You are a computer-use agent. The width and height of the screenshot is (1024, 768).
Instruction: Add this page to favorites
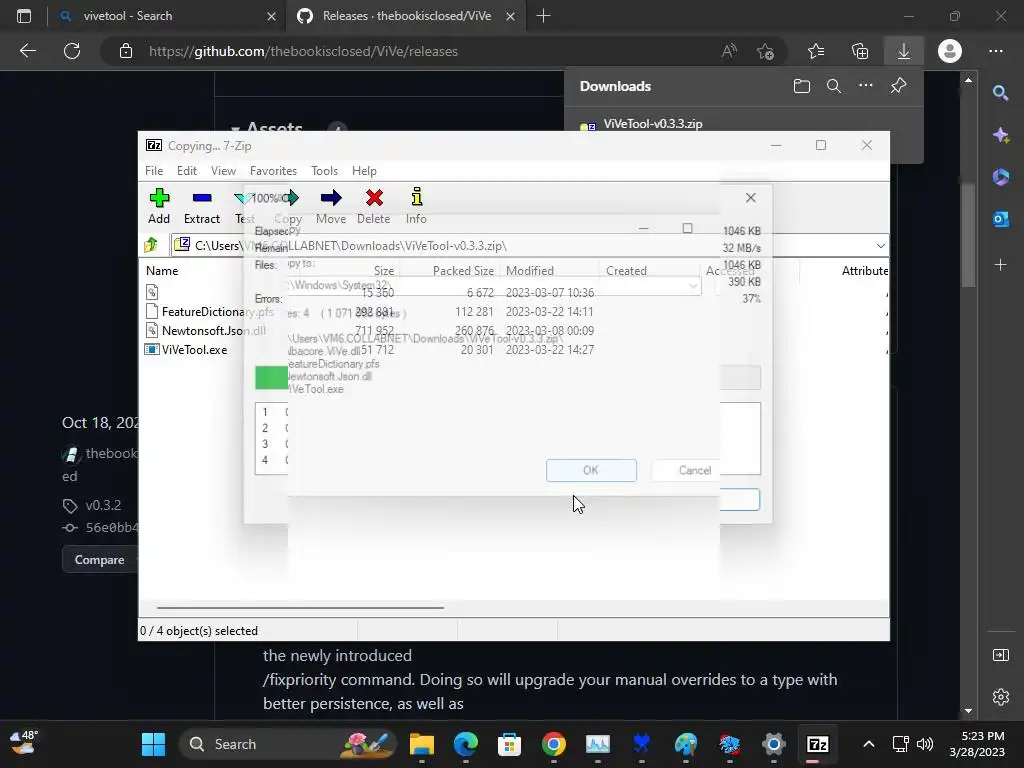(x=765, y=51)
